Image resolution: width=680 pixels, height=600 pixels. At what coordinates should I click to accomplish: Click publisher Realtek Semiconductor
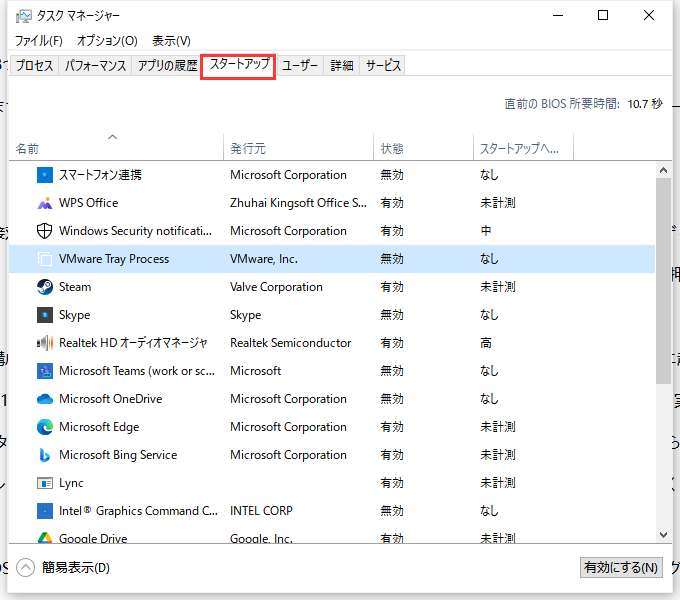click(x=291, y=343)
